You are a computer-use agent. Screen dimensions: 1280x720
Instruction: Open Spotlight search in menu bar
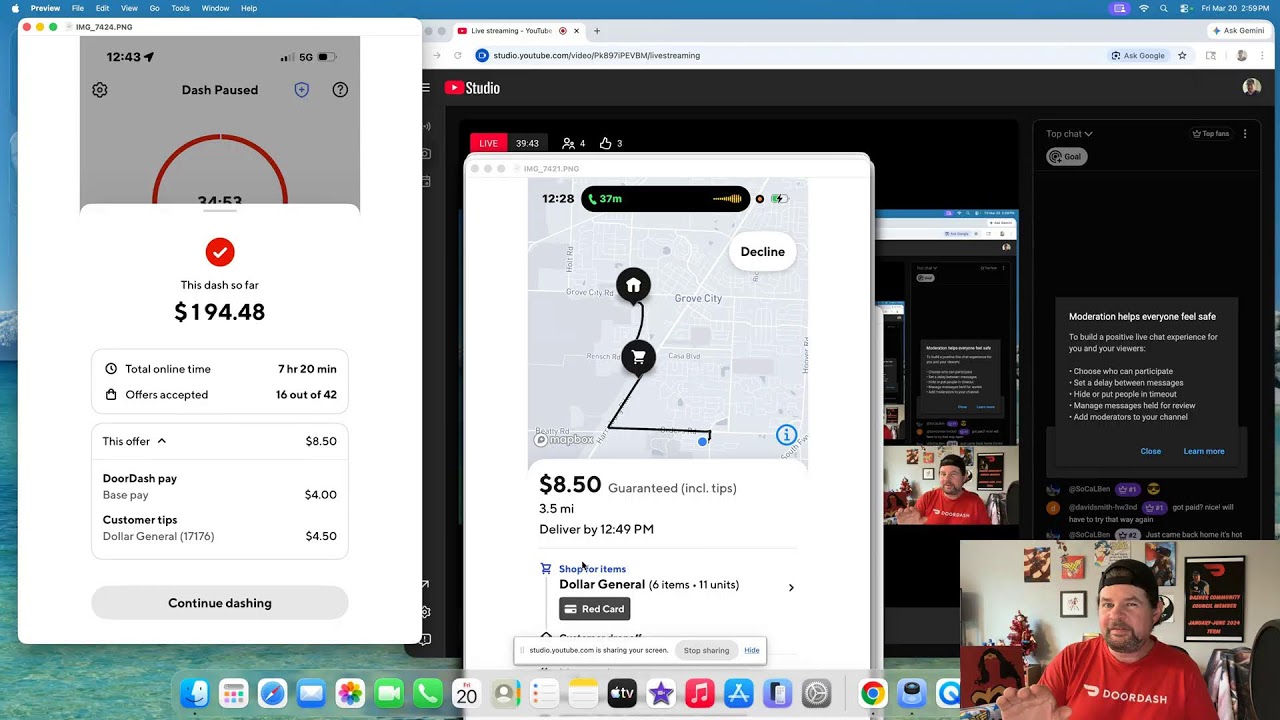[1164, 8]
